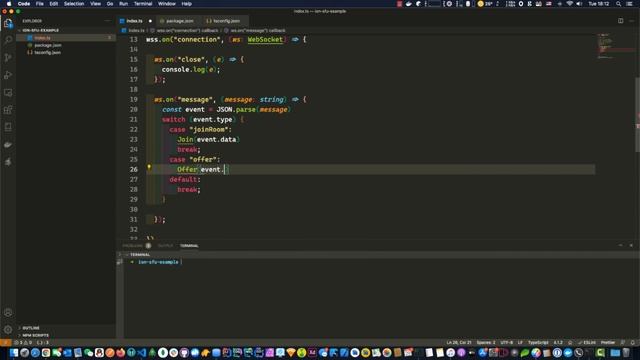Open Extensions view in activity bar
640x360 pixels.
(x=8, y=110)
